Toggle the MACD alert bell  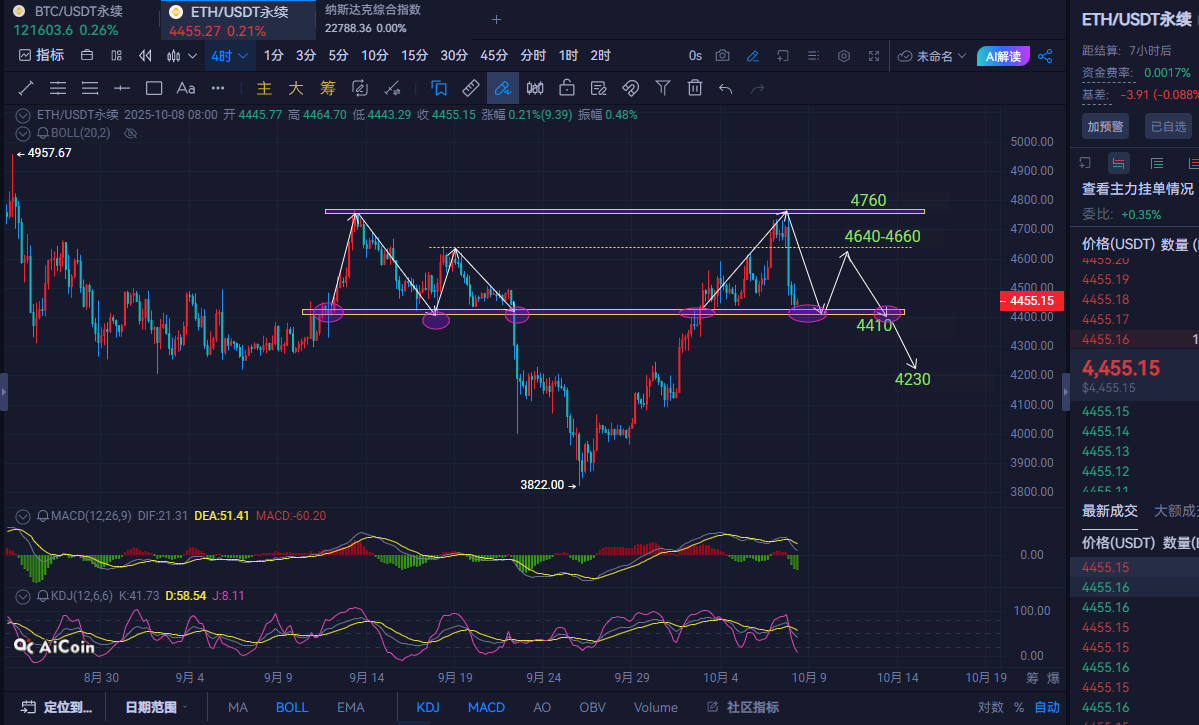[x=43, y=516]
